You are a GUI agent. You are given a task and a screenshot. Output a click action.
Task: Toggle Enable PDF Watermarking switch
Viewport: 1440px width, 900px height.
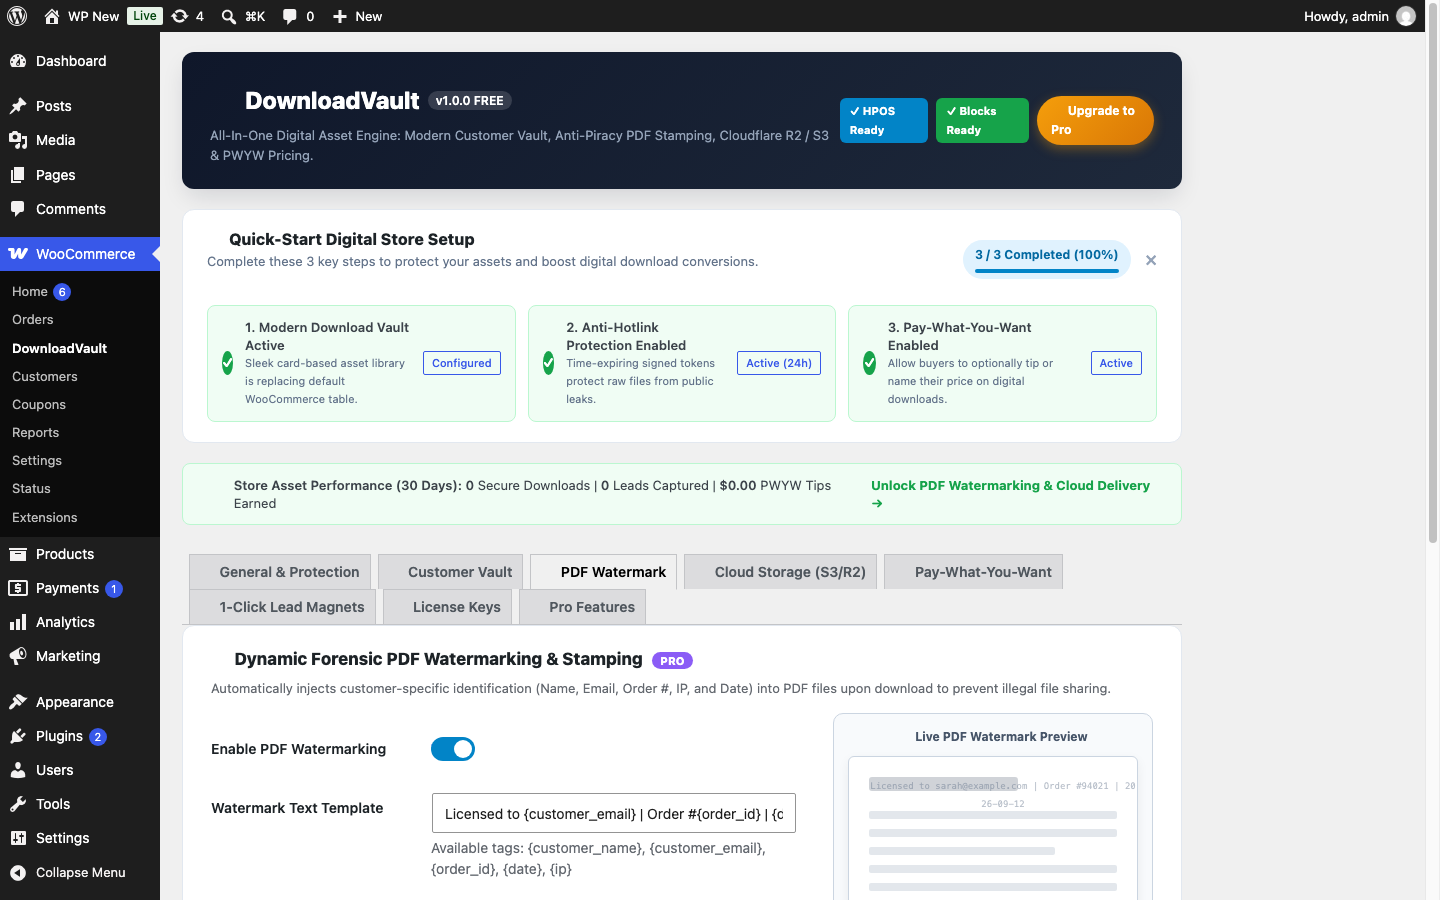453,749
